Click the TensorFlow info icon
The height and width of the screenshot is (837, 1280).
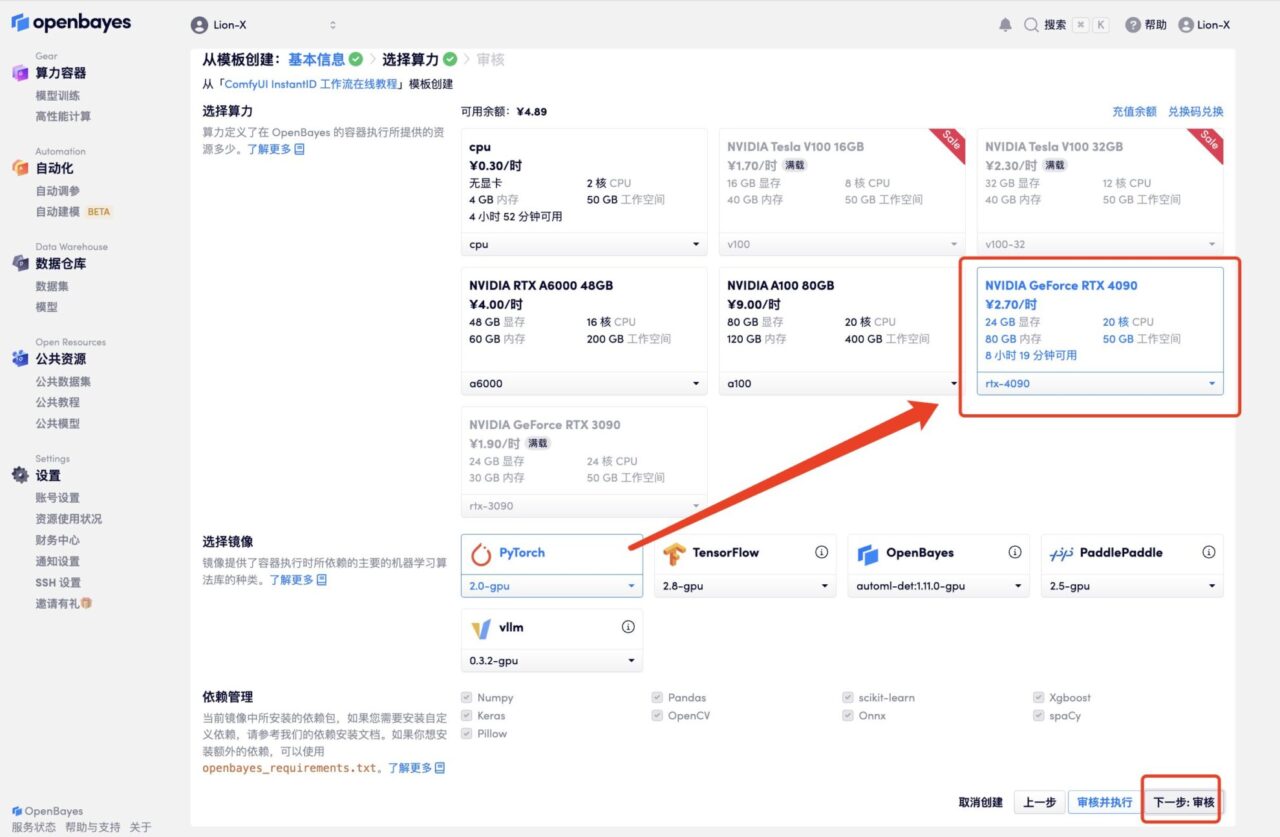point(821,552)
